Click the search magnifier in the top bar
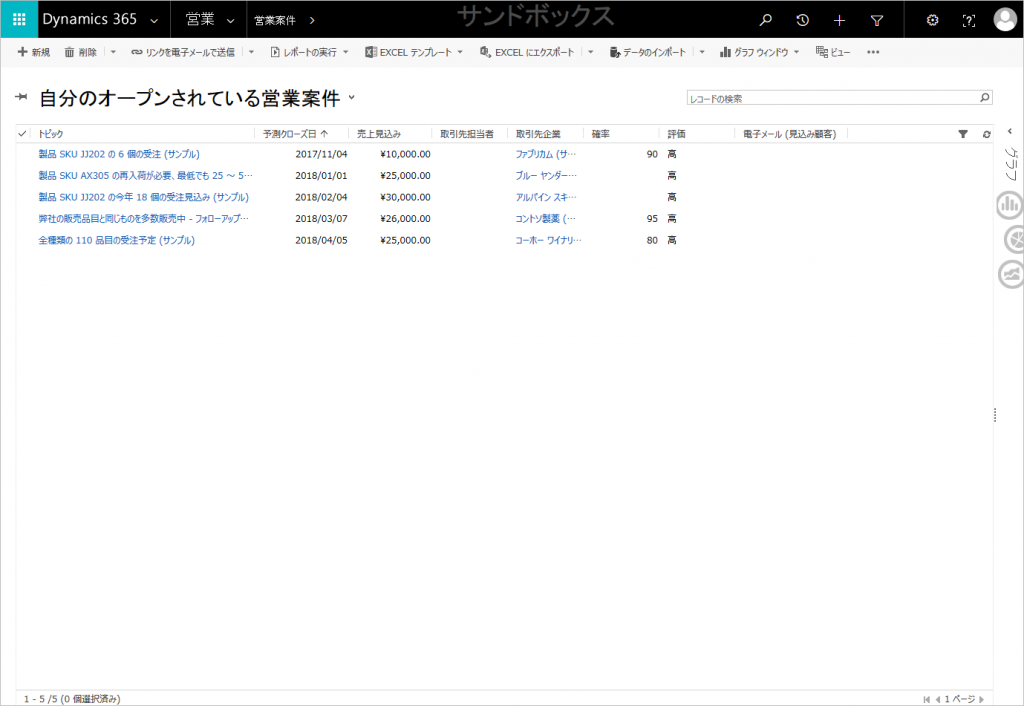 (766, 20)
